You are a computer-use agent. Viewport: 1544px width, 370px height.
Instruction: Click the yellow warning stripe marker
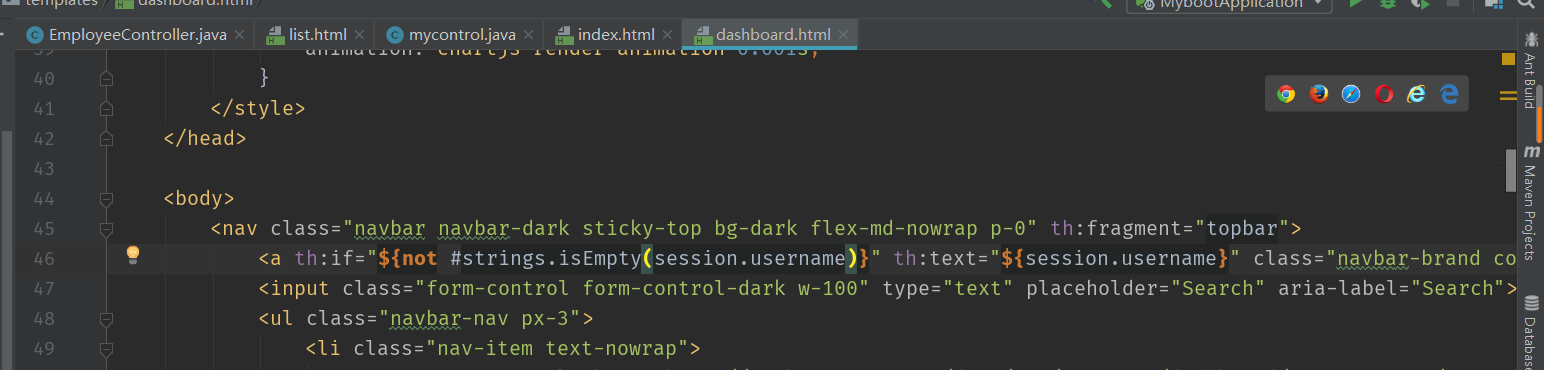(1508, 96)
